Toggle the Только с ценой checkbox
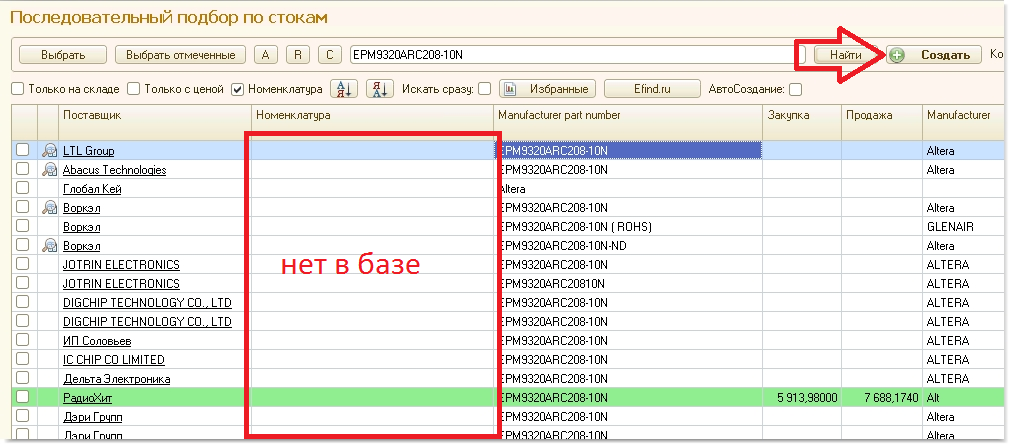1009x444 pixels. click(134, 89)
